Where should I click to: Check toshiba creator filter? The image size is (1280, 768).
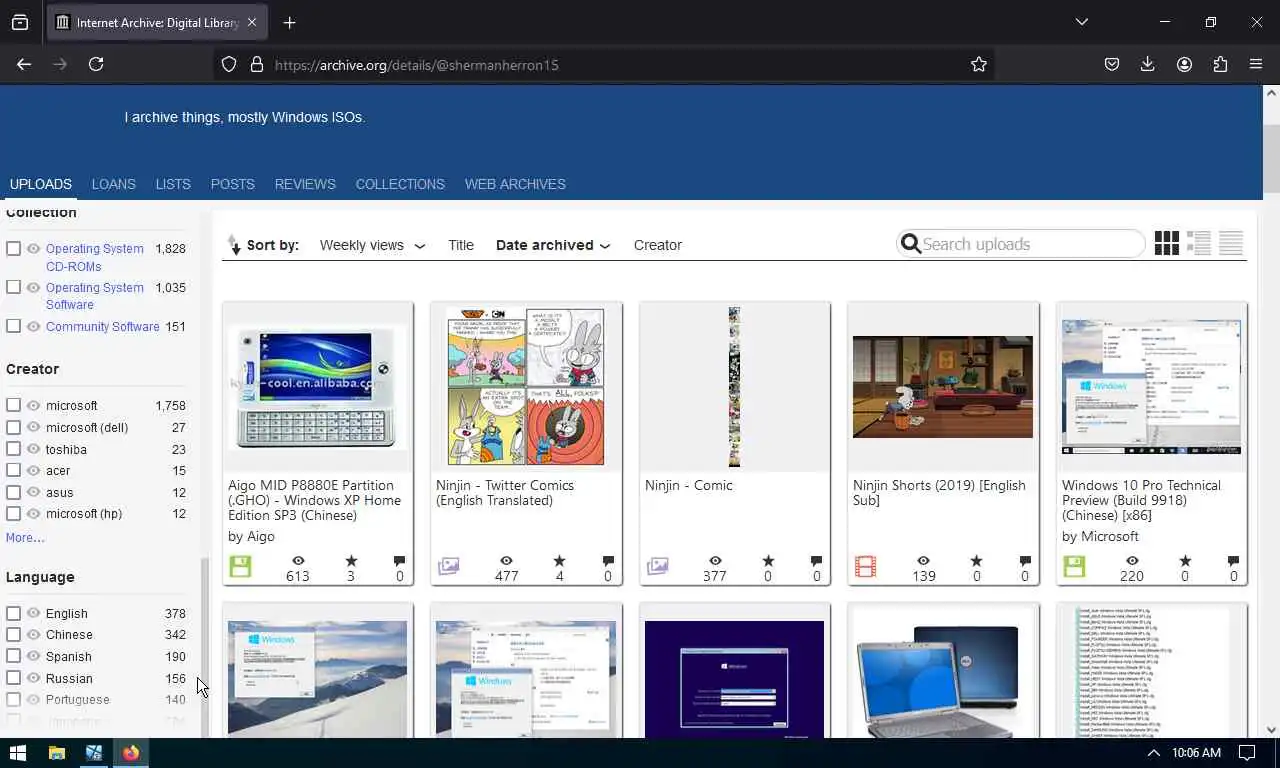(x=14, y=449)
